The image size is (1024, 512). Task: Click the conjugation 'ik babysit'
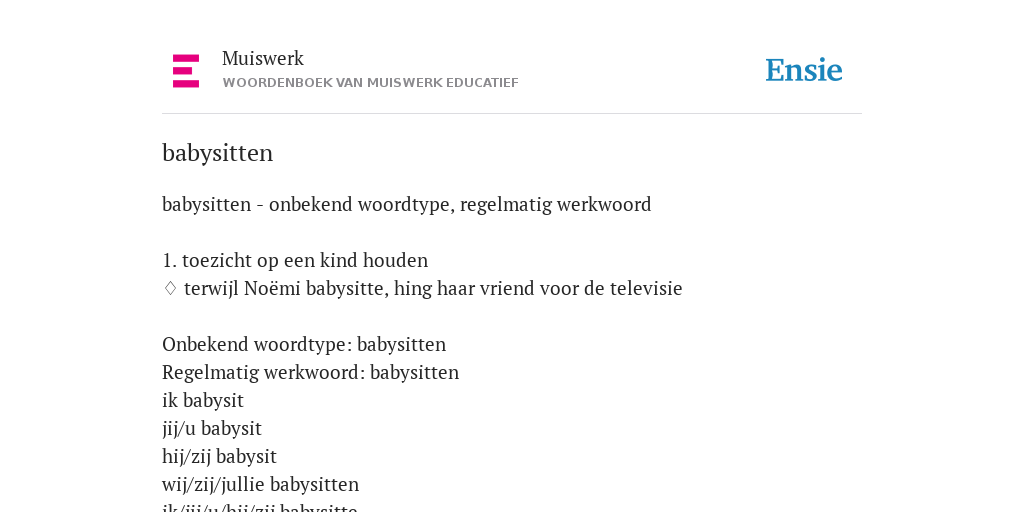click(202, 400)
